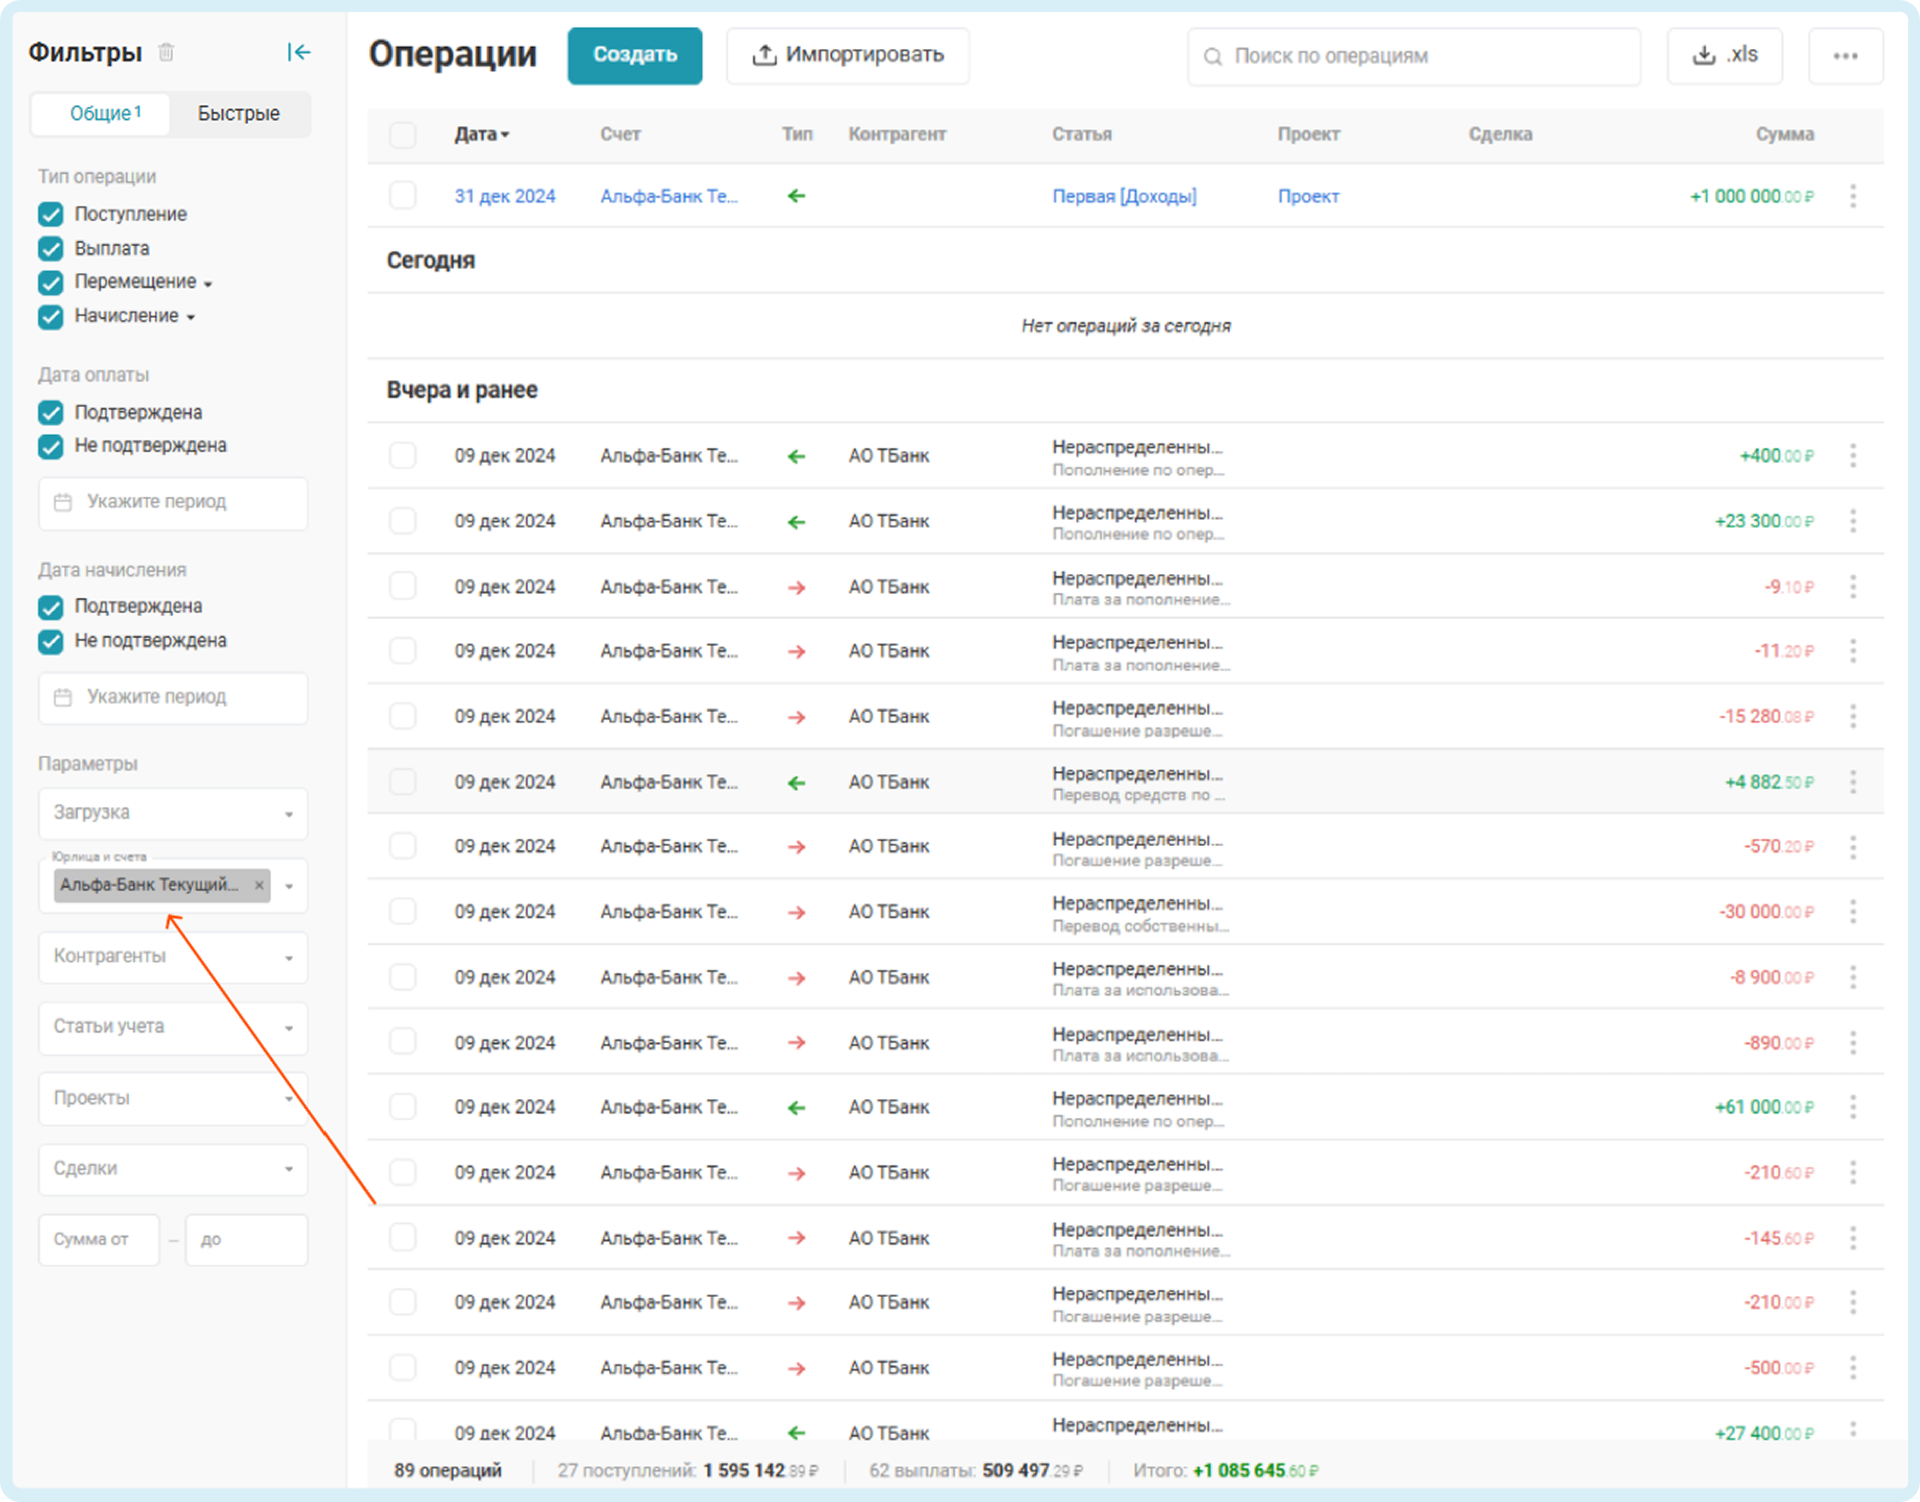Remove the Альфа-Банк Текущий filter chip
The width and height of the screenshot is (1920, 1502).
pyautogui.click(x=259, y=885)
